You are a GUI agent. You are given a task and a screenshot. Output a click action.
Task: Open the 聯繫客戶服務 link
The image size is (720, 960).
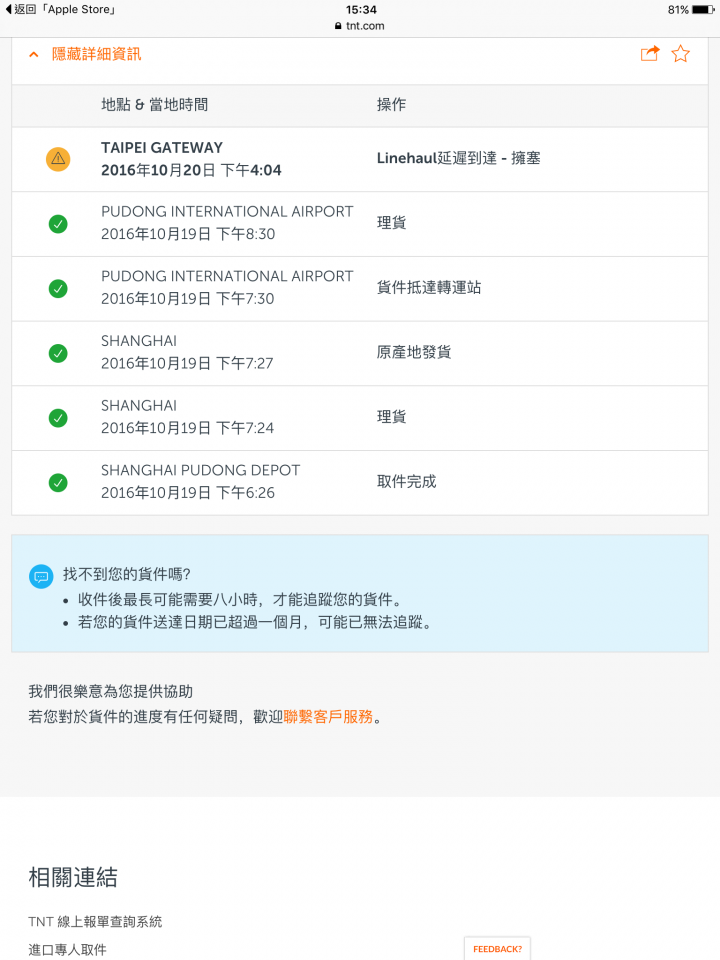pyautogui.click(x=328, y=716)
